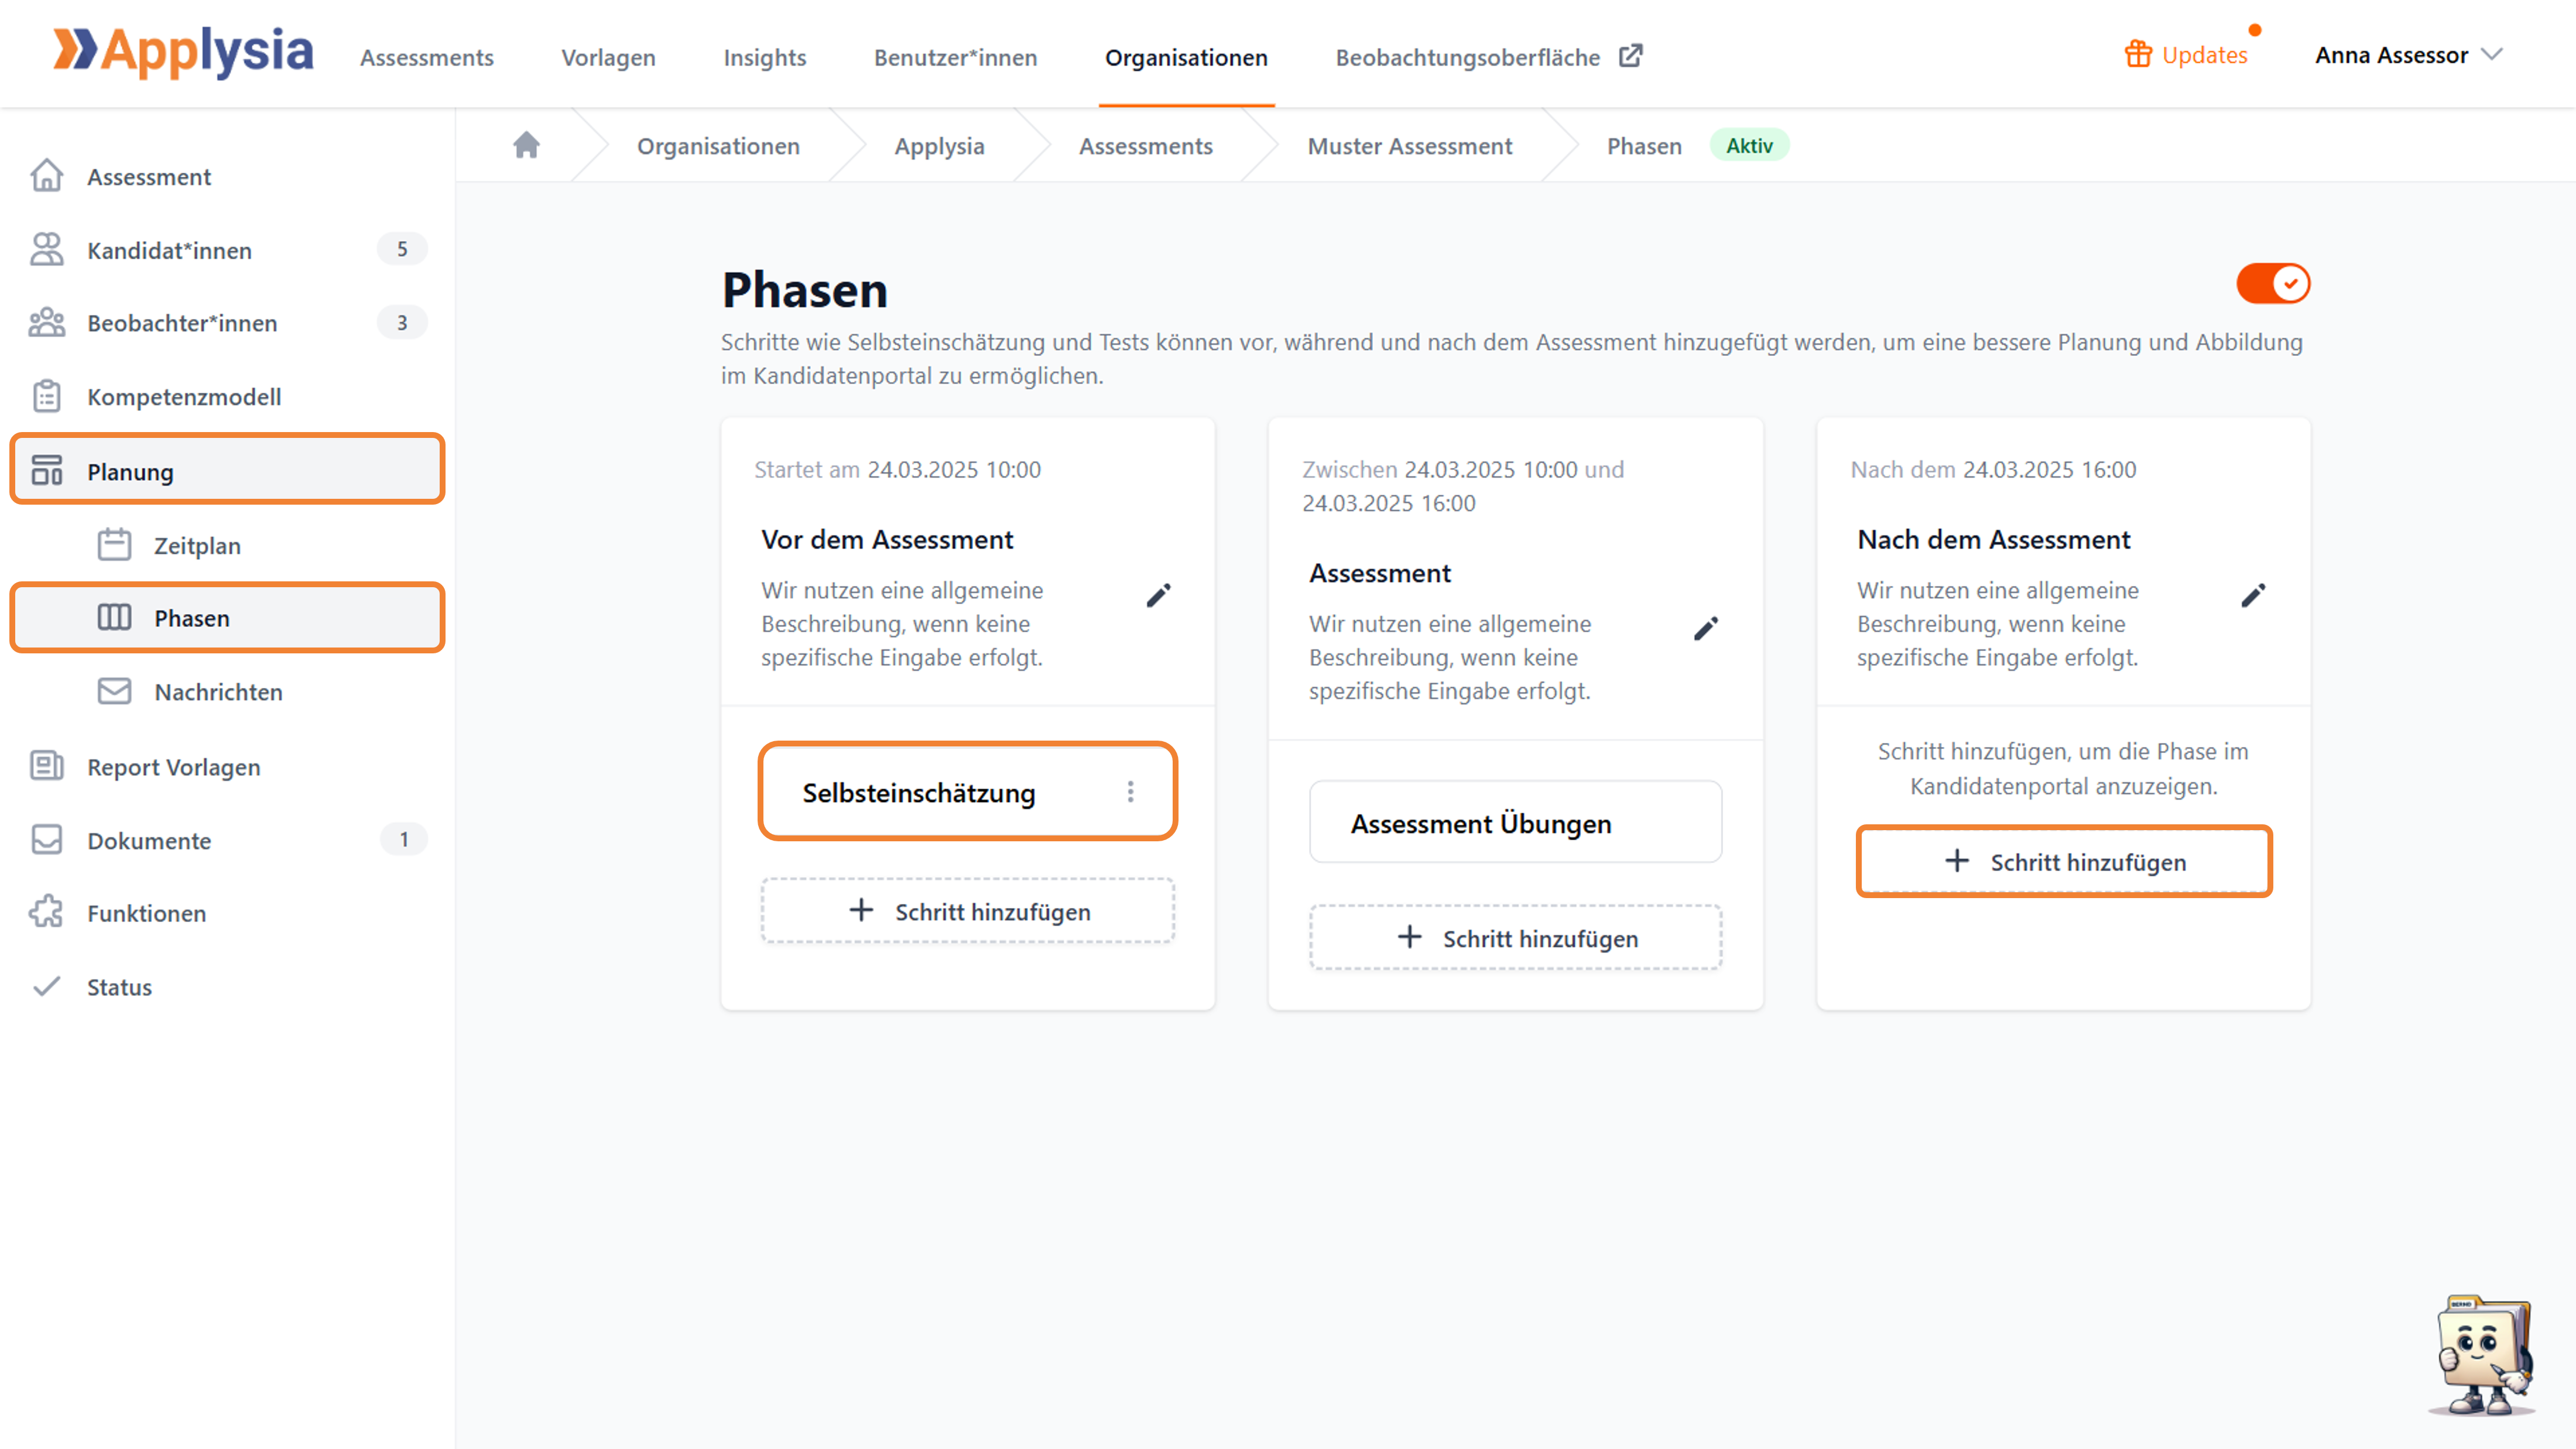Click the Organisationen breadcrumb
This screenshot has width=2576, height=1449.
(718, 146)
